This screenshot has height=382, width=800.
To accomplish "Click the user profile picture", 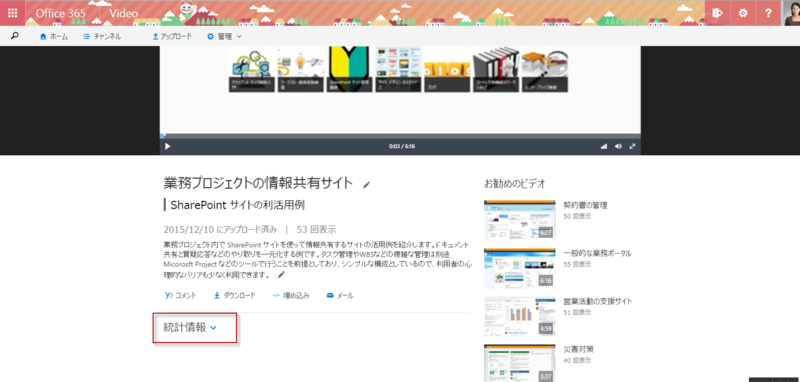I will click(791, 13).
